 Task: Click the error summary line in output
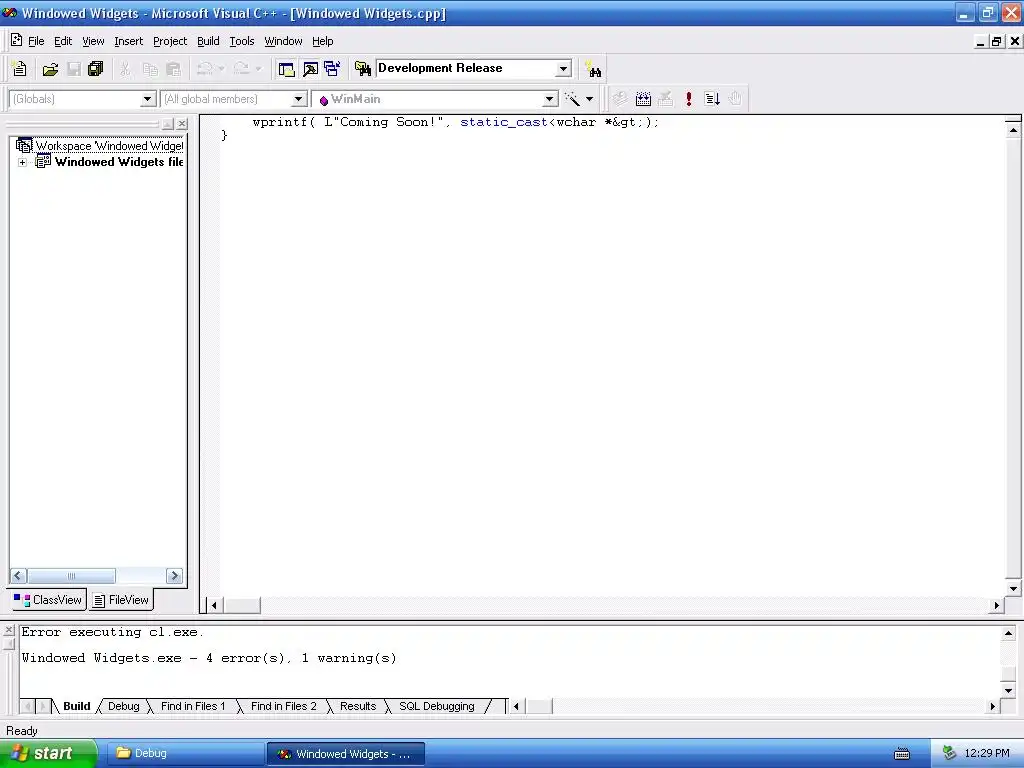coord(209,658)
